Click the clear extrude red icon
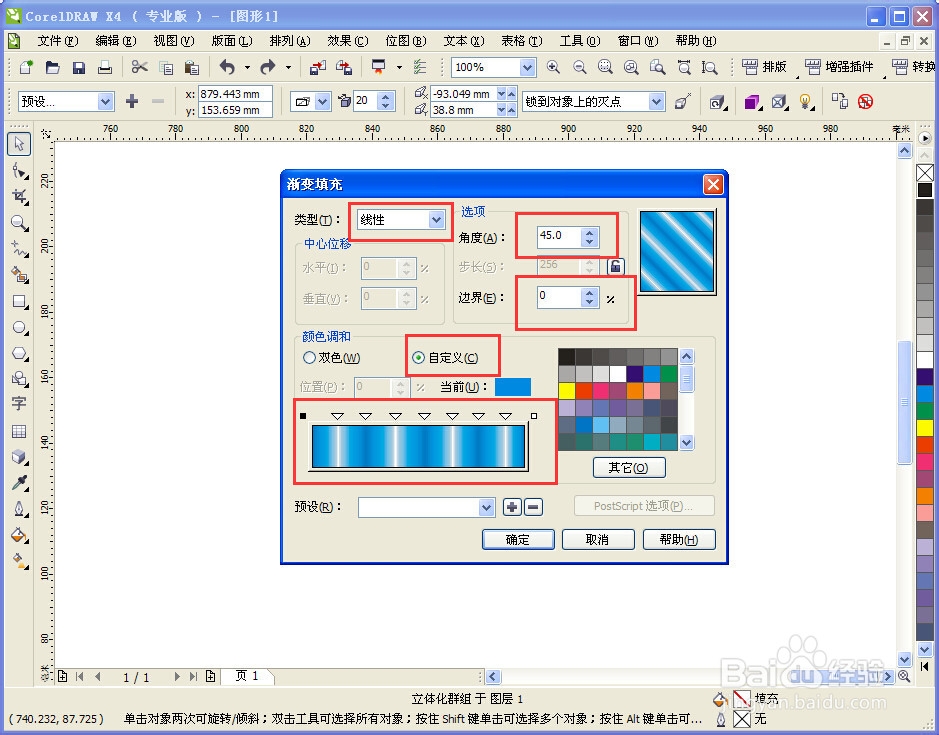The width and height of the screenshot is (939, 735). pyautogui.click(x=865, y=102)
